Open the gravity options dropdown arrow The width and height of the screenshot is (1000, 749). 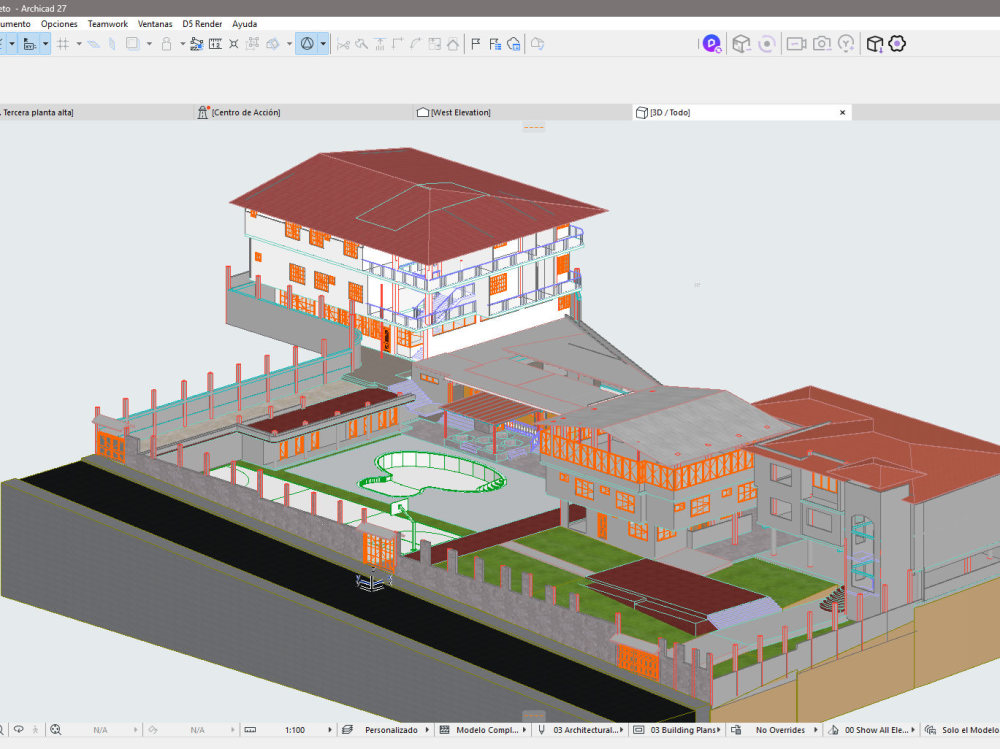pyautogui.click(x=149, y=44)
